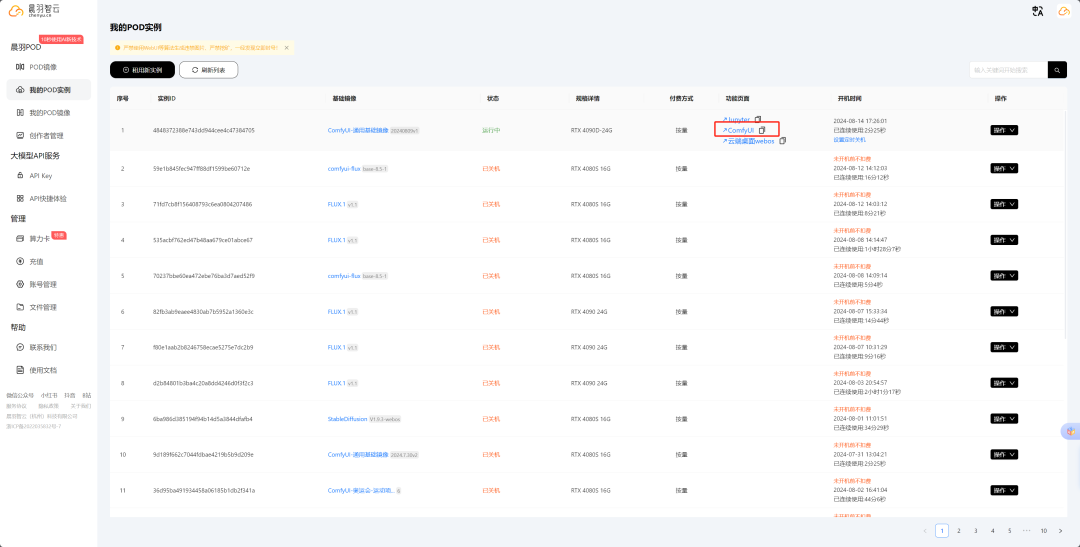Dismiss the yellow warning banner

(287, 48)
